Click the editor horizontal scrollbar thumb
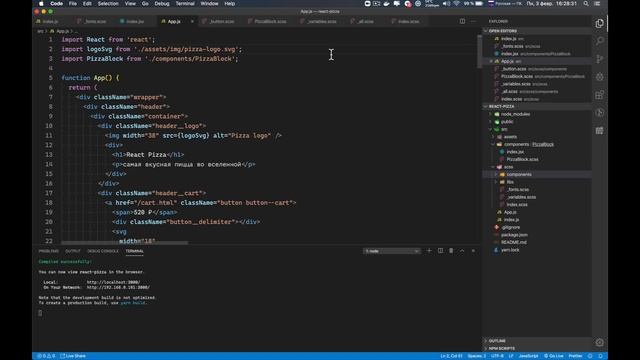 point(125,242)
